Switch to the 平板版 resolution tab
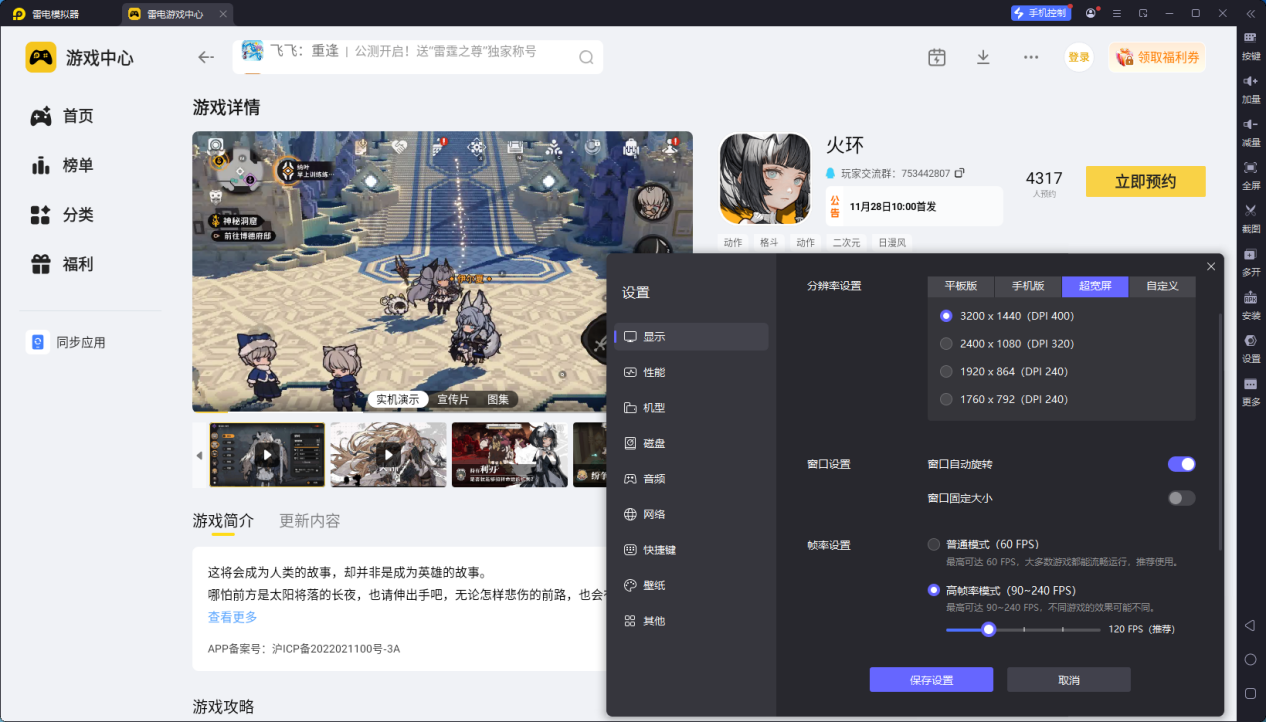 (960, 286)
